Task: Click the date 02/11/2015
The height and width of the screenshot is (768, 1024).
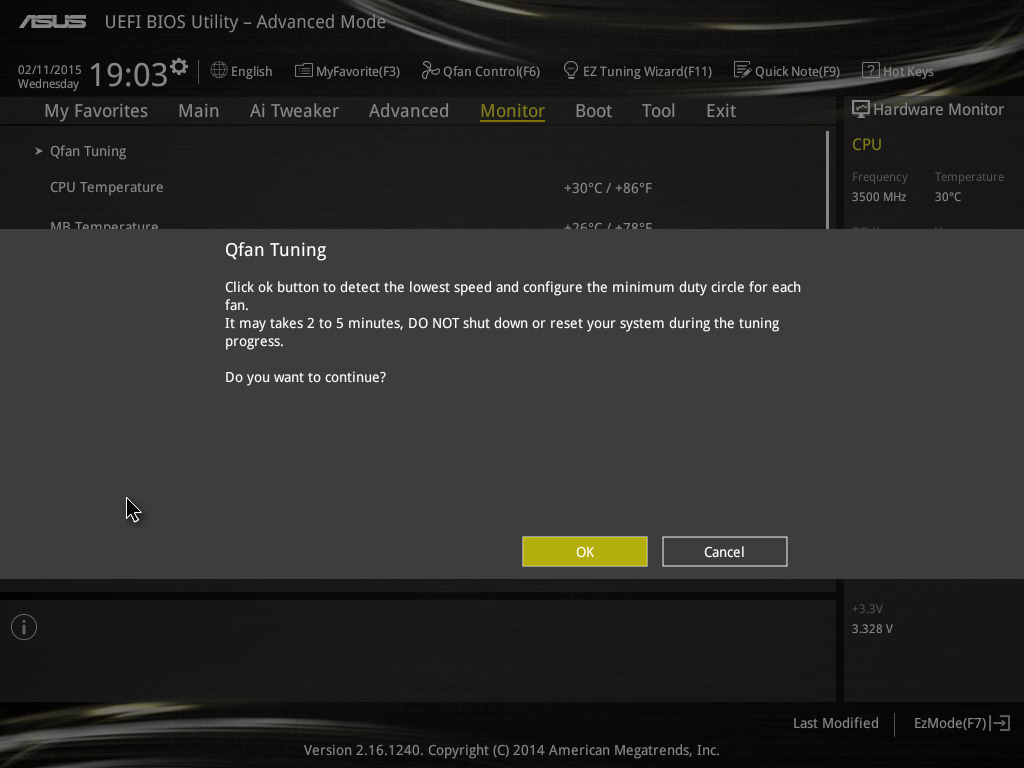Action: 50,70
